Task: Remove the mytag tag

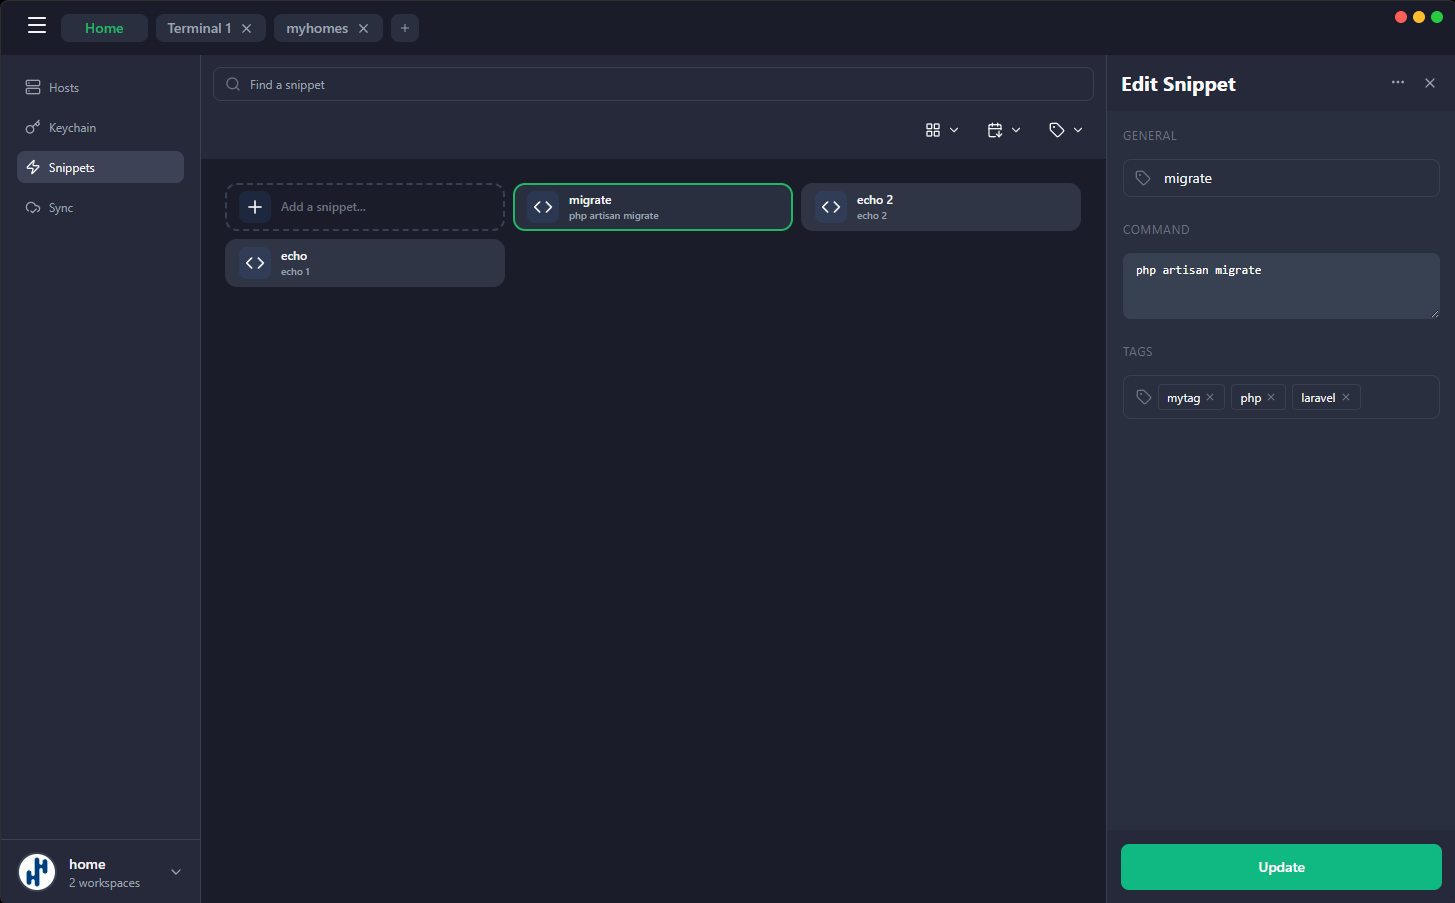Action: [1210, 397]
